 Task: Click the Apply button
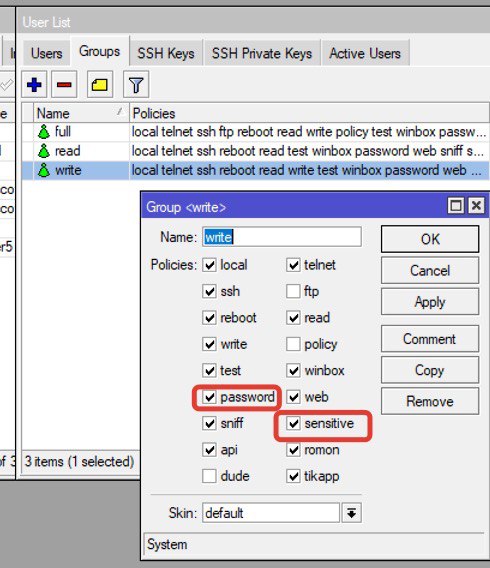pyautogui.click(x=430, y=302)
